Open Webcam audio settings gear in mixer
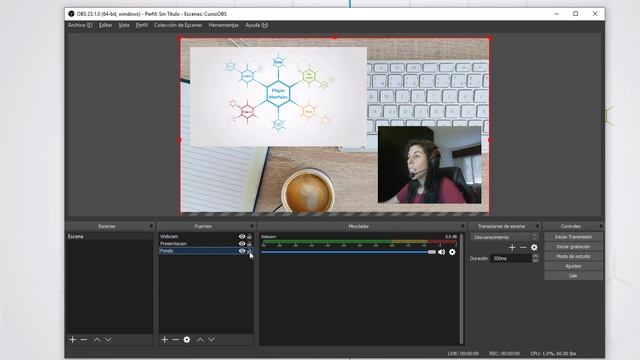The width and height of the screenshot is (640, 360). [x=452, y=252]
